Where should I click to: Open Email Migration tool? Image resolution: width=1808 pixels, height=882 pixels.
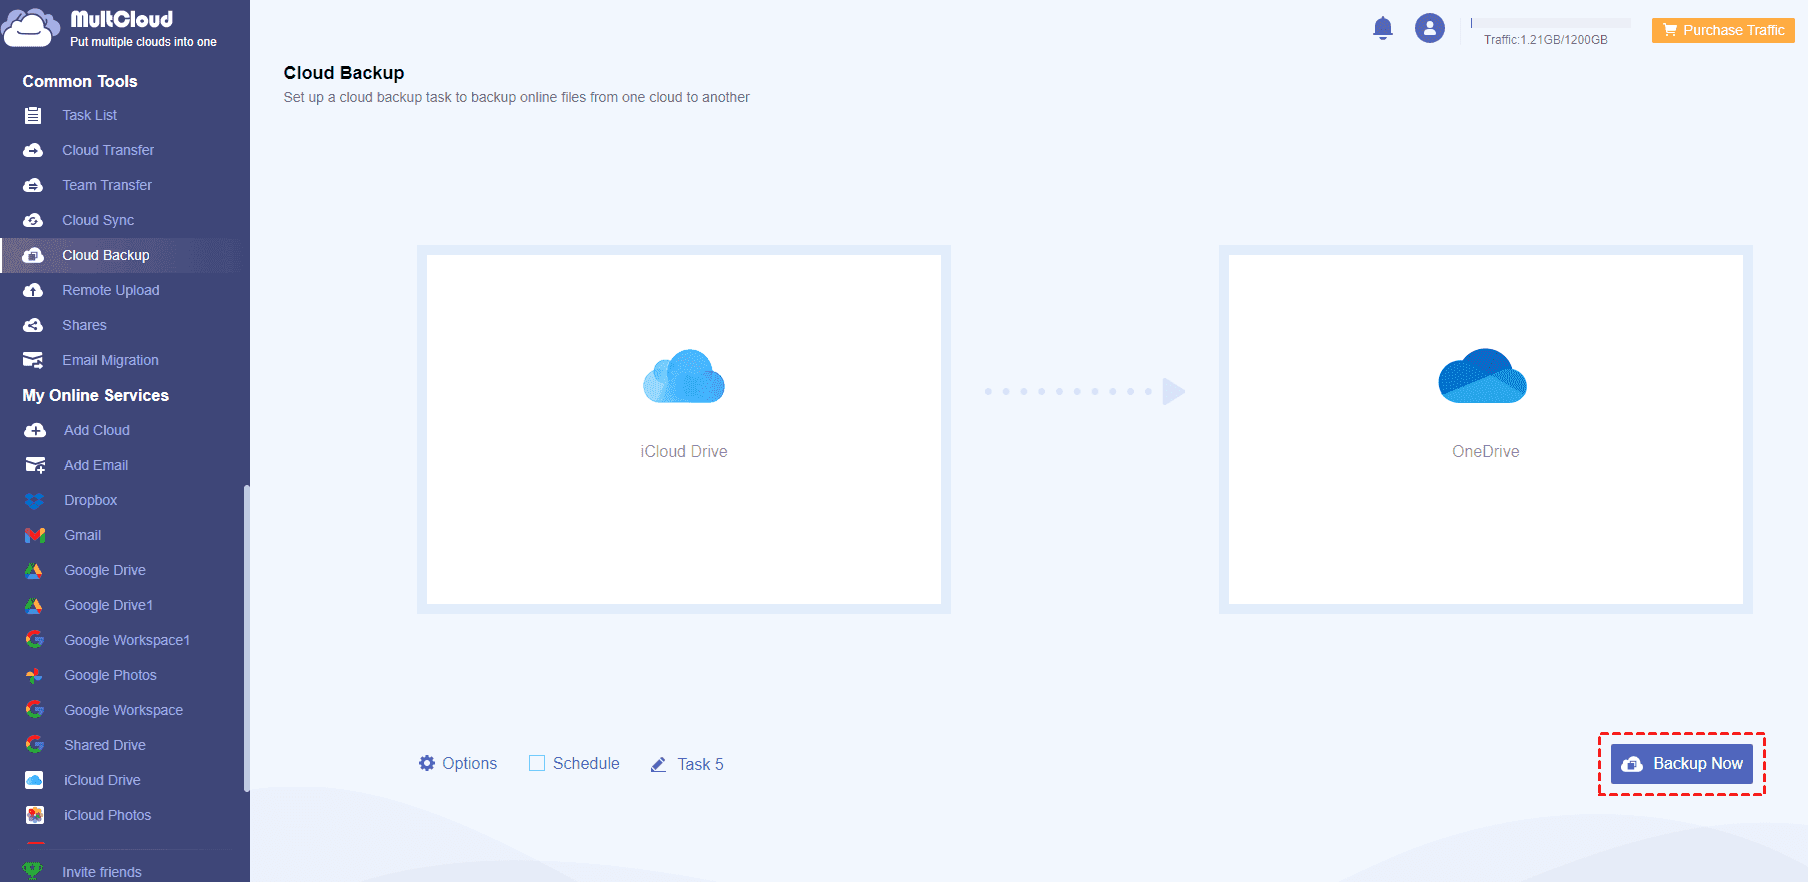110,360
